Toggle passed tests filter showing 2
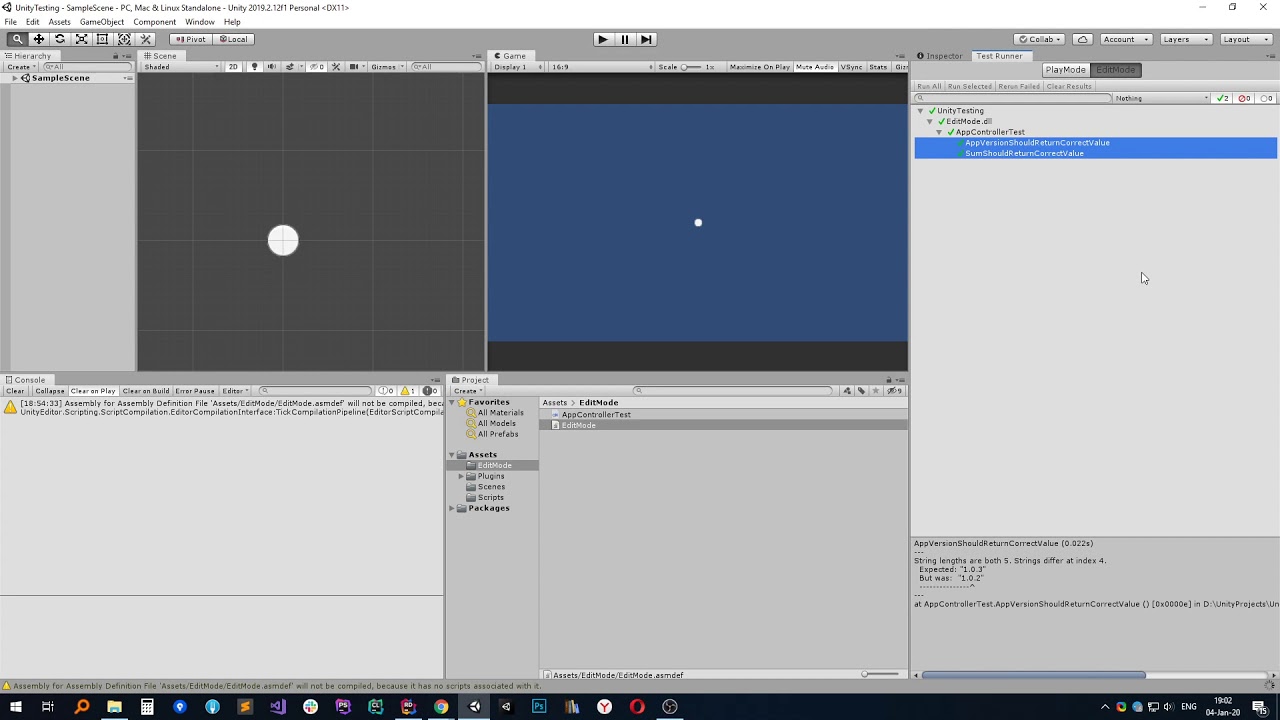 [x=1223, y=98]
